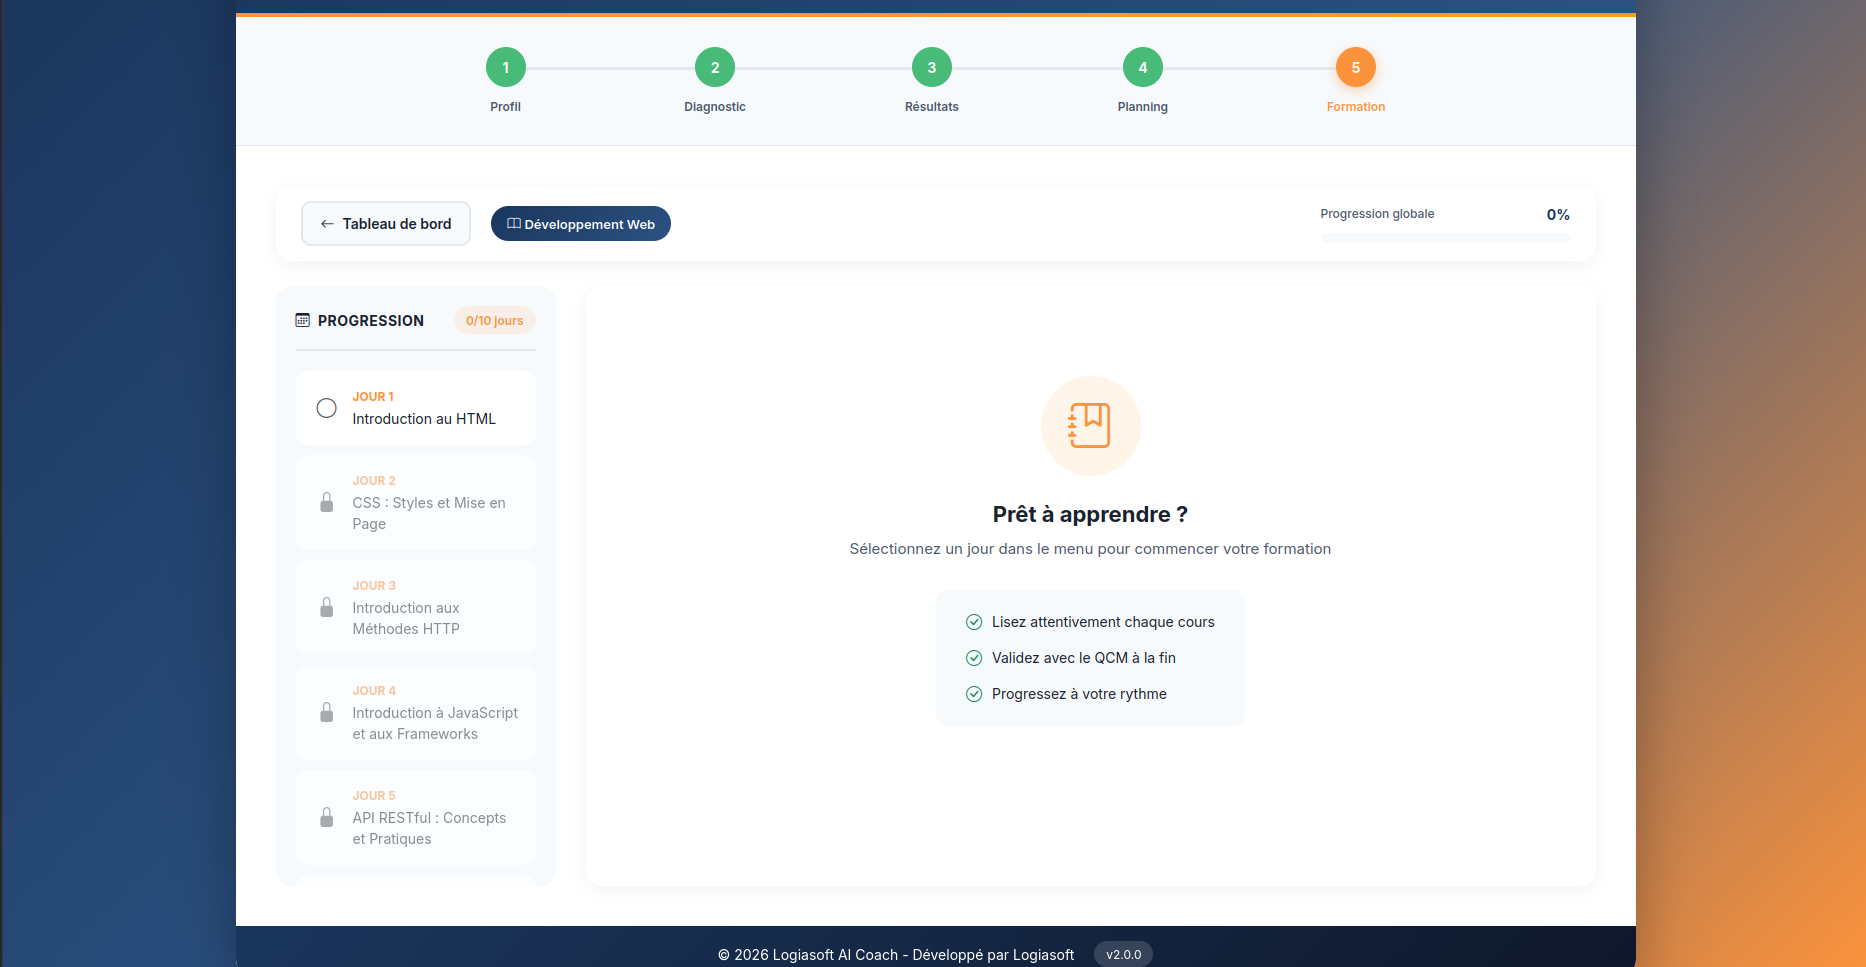1866x967 pixels.
Task: Click the orange notebook illustration icon
Action: point(1090,425)
